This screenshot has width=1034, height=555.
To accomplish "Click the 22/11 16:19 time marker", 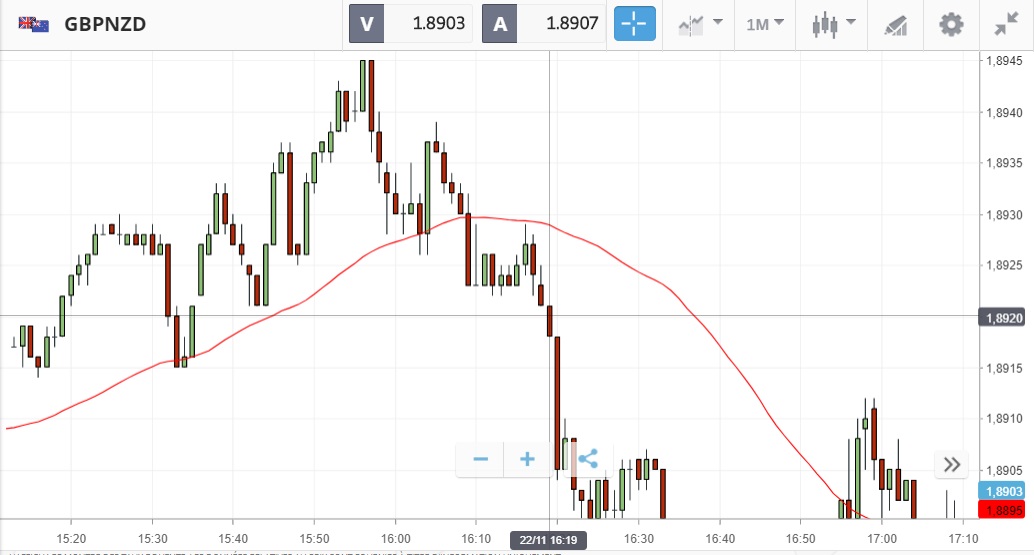I will click(549, 541).
